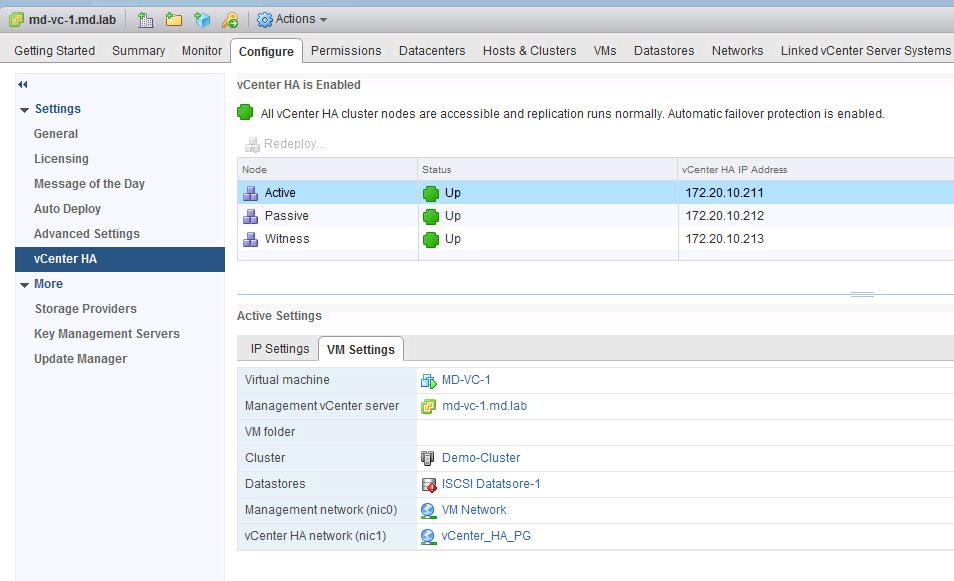954x581 pixels.
Task: Open the Networks tab
Action: [x=737, y=50]
